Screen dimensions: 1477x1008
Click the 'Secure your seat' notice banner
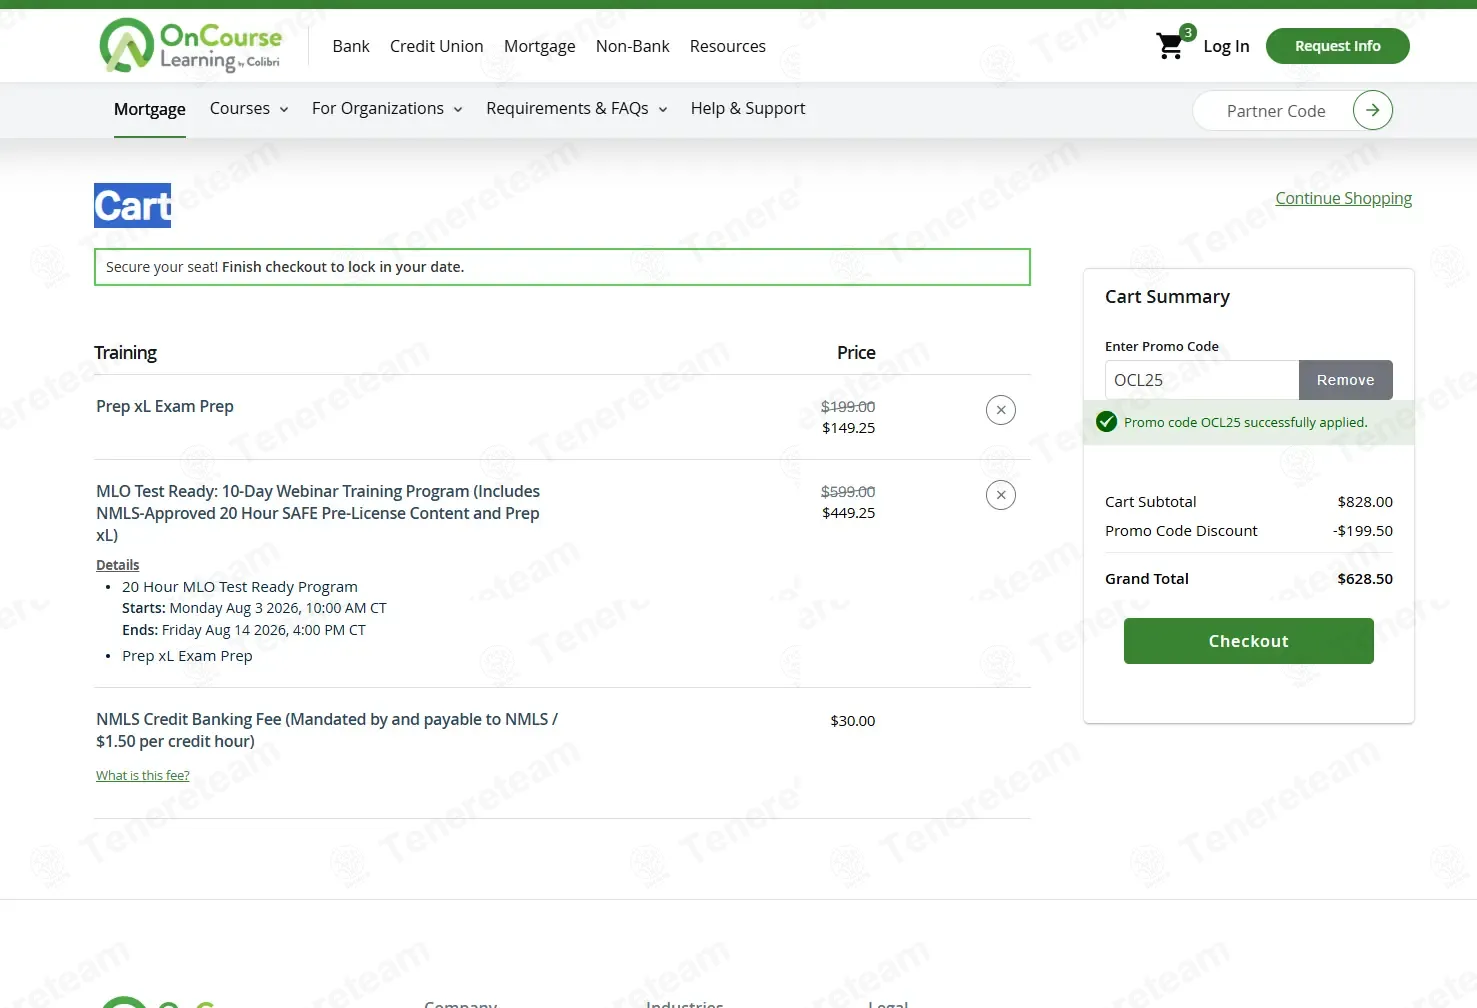562,267
